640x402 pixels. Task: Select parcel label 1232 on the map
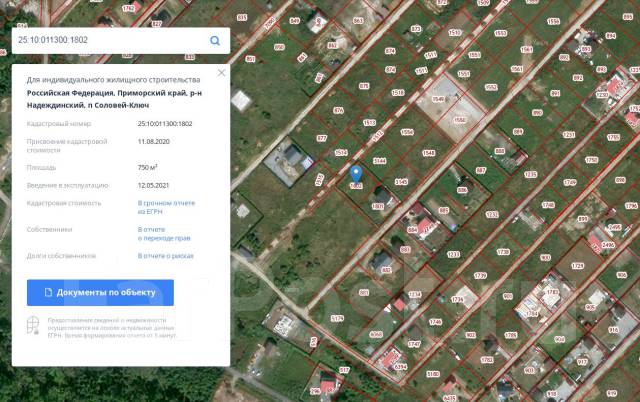coord(492,214)
